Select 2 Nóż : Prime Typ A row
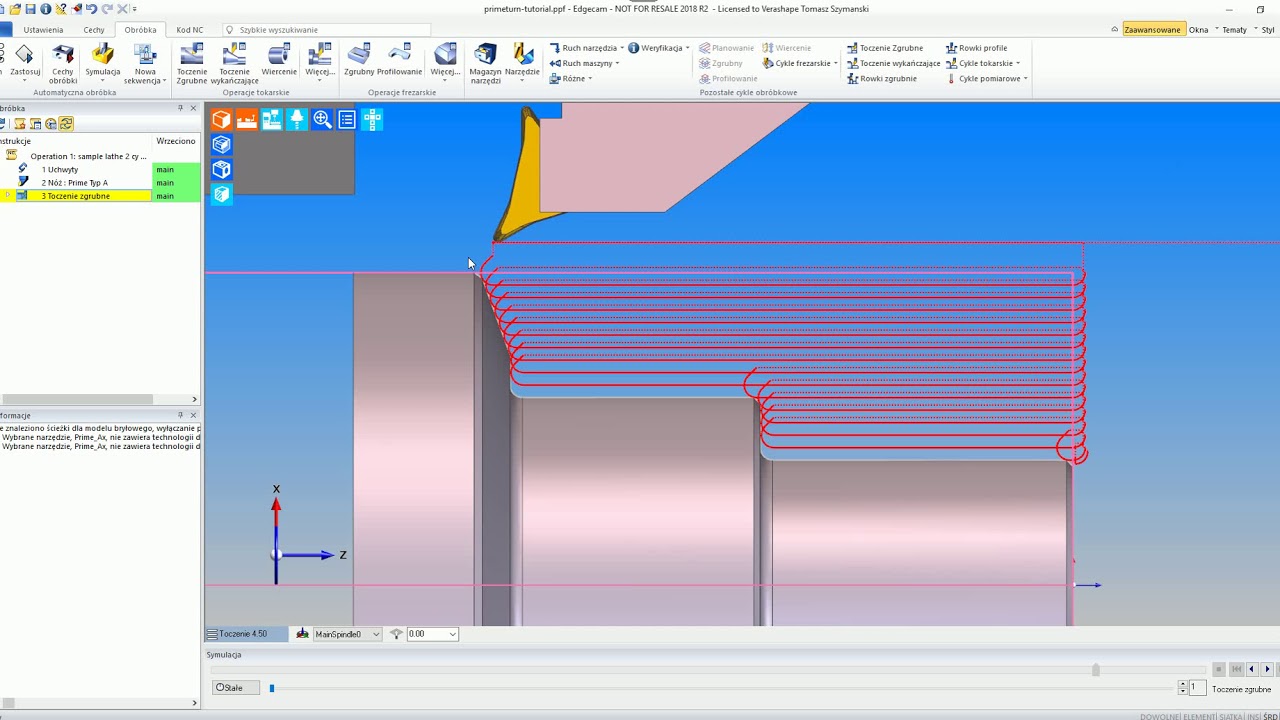The height and width of the screenshot is (720, 1280). pos(76,183)
